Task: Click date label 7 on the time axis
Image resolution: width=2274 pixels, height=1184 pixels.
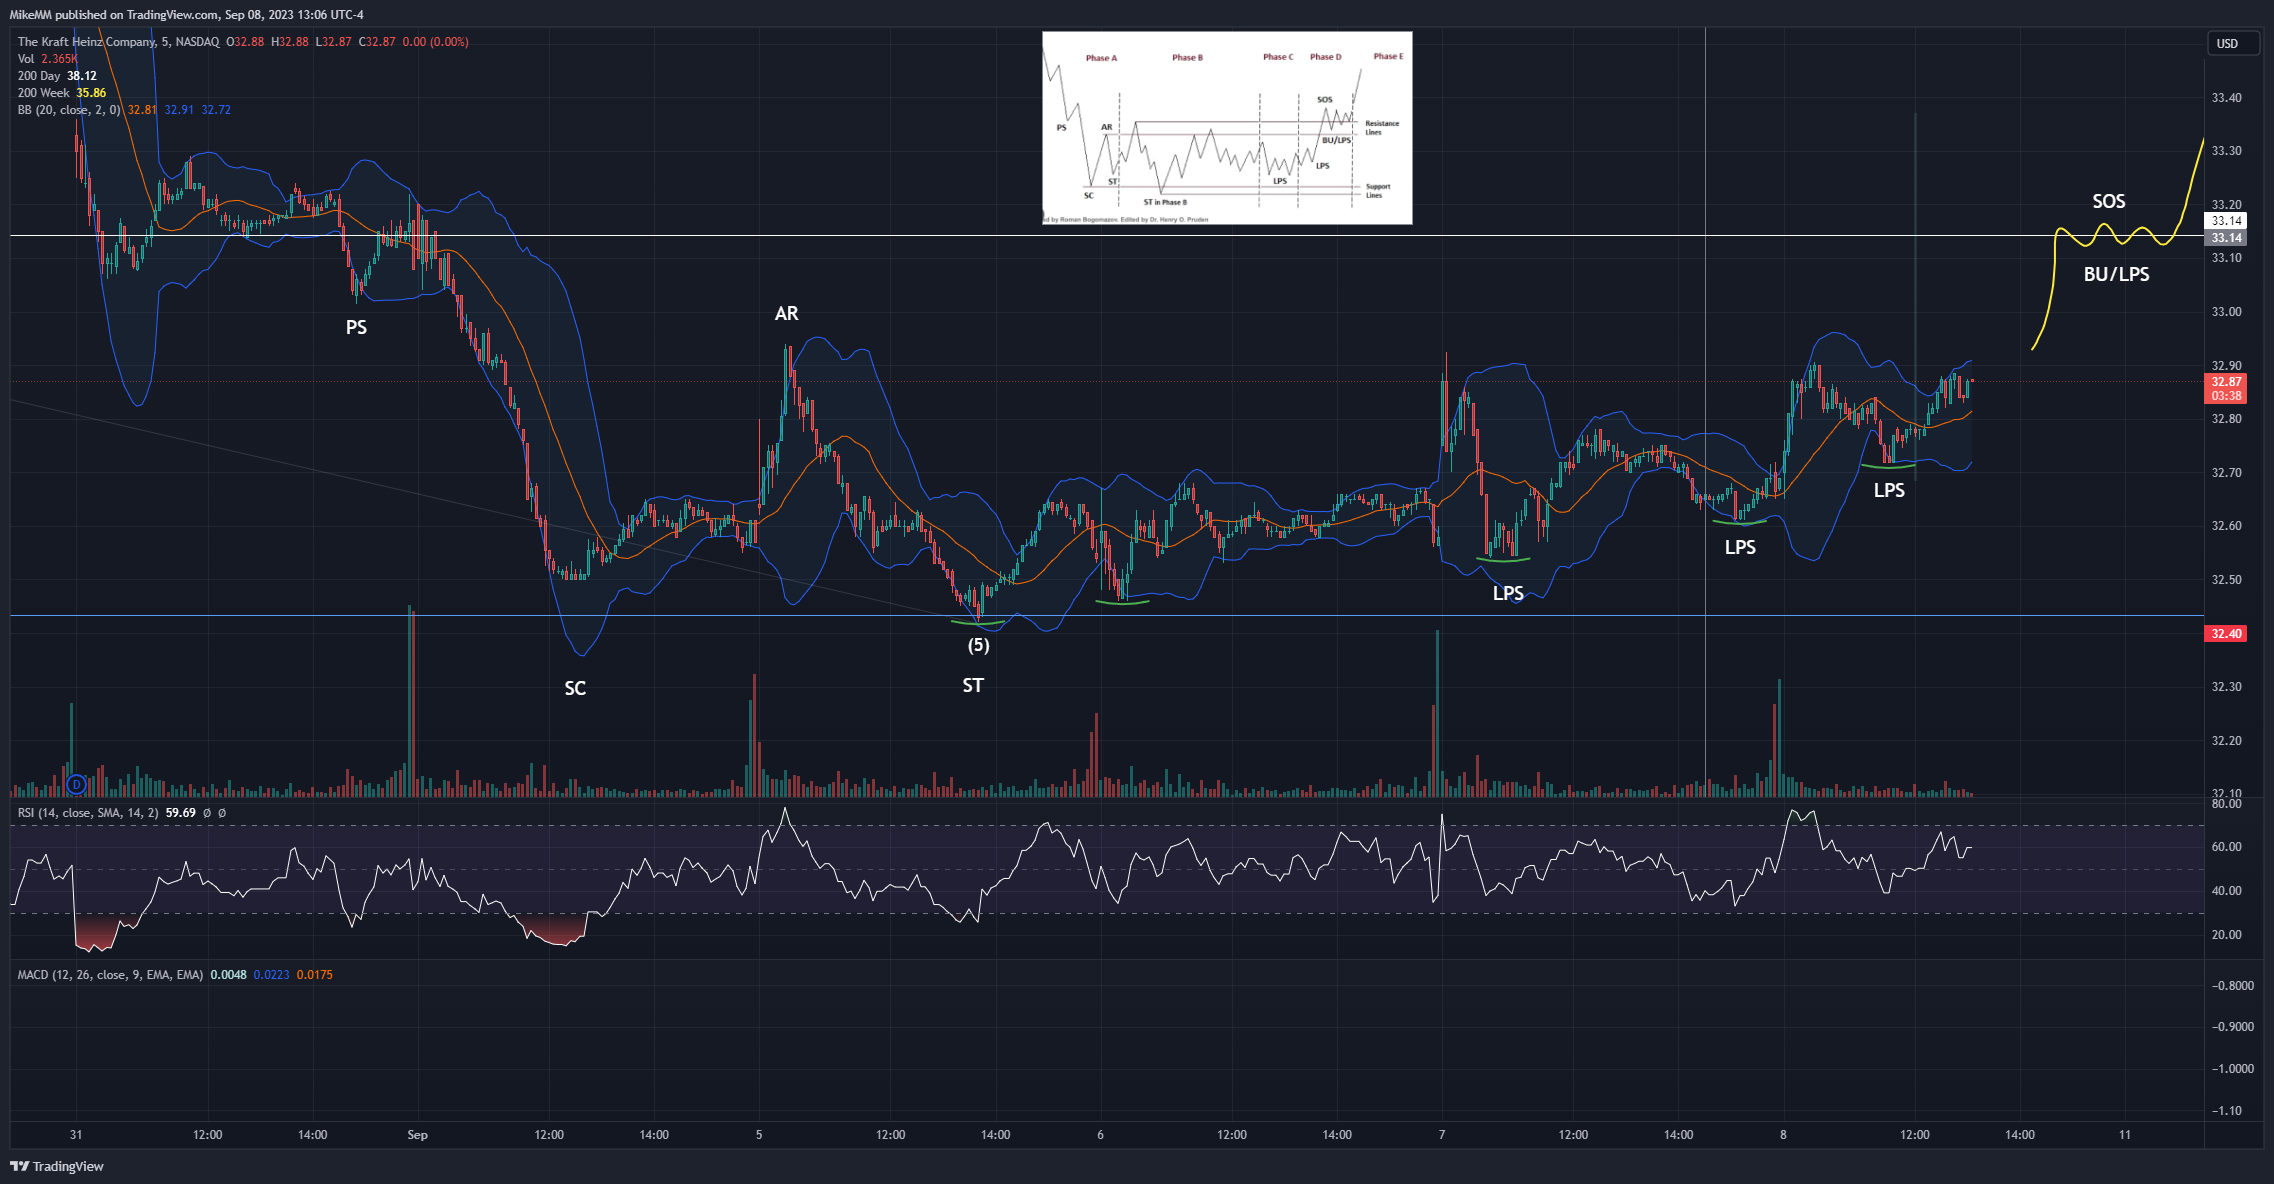Action: [1442, 1135]
